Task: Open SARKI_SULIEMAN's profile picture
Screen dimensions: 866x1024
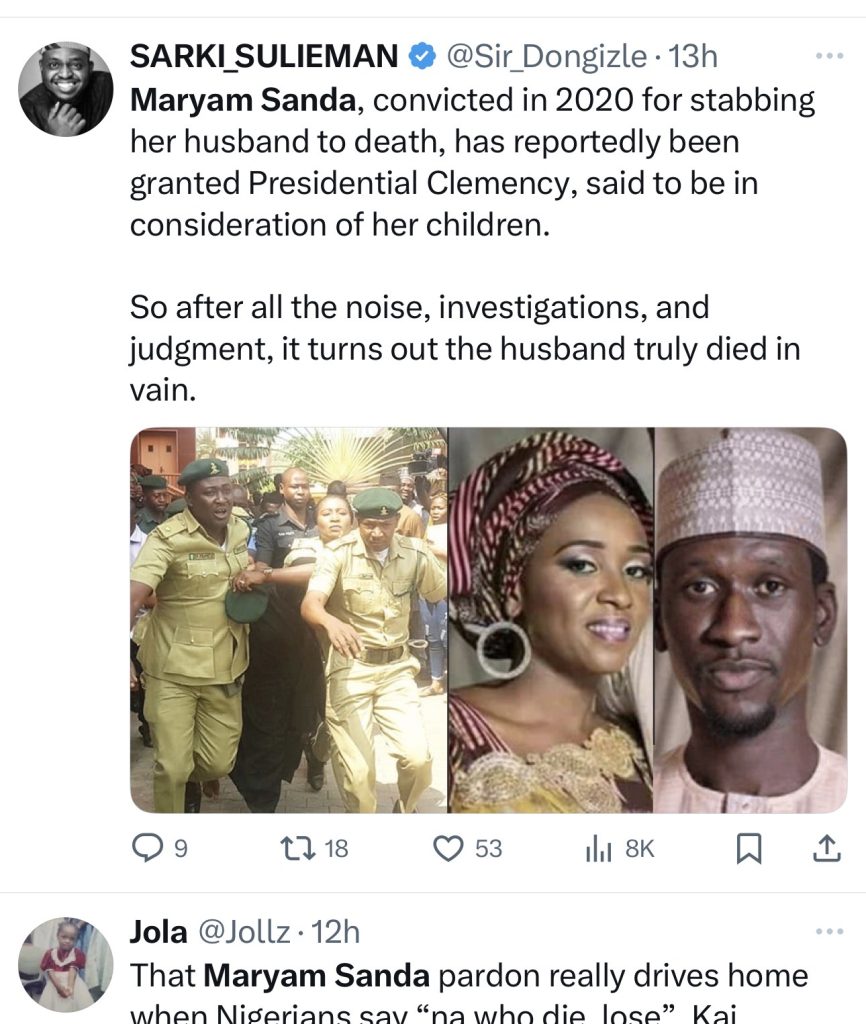Action: pyautogui.click(x=66, y=89)
